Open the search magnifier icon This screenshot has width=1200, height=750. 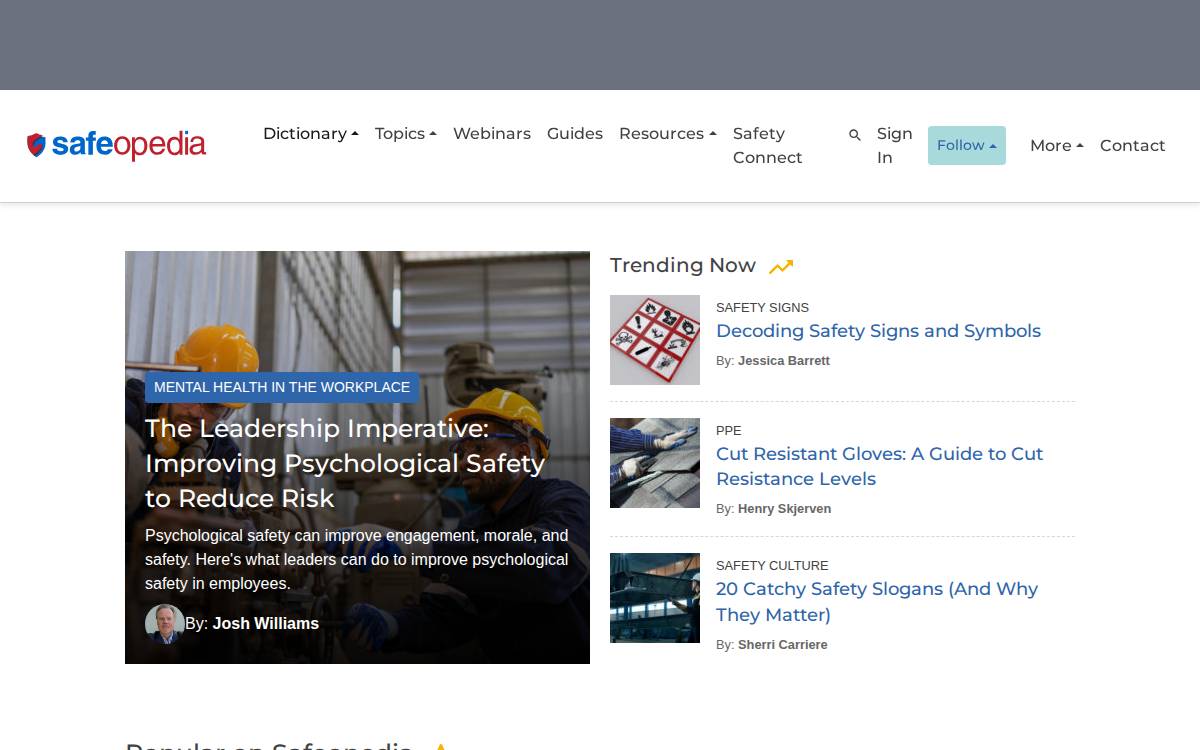click(855, 134)
